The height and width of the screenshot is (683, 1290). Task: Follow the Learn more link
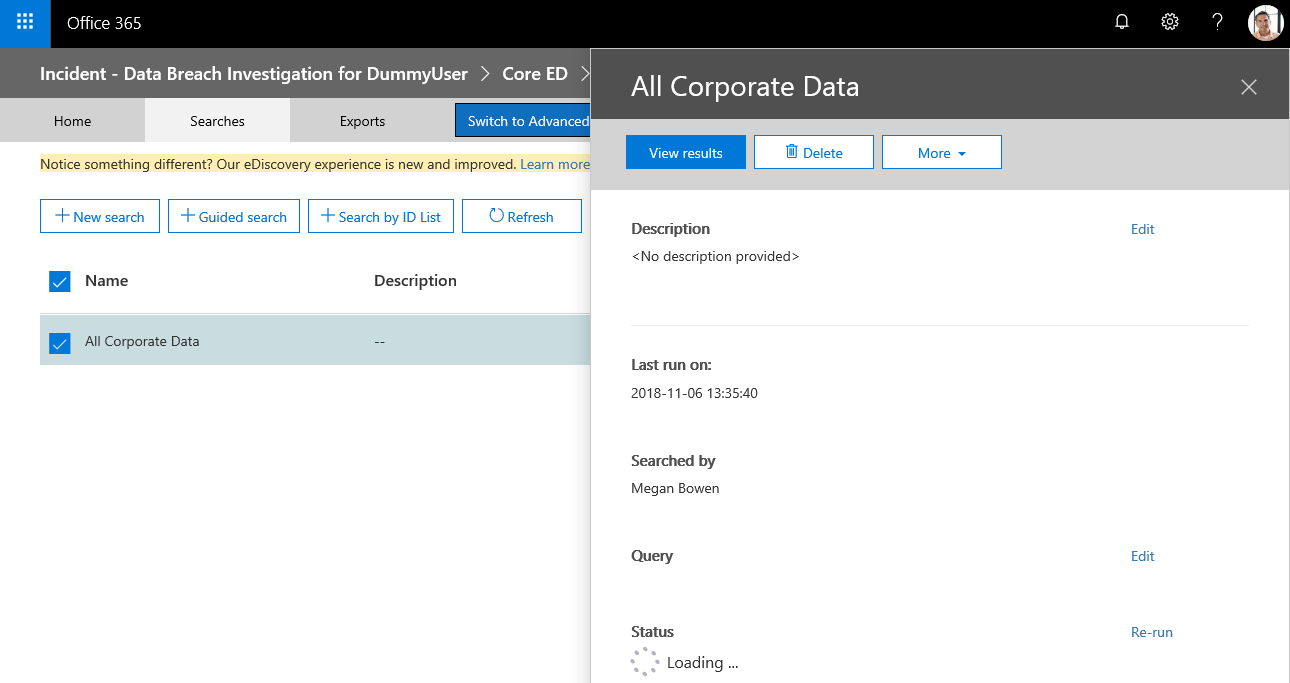[x=555, y=164]
